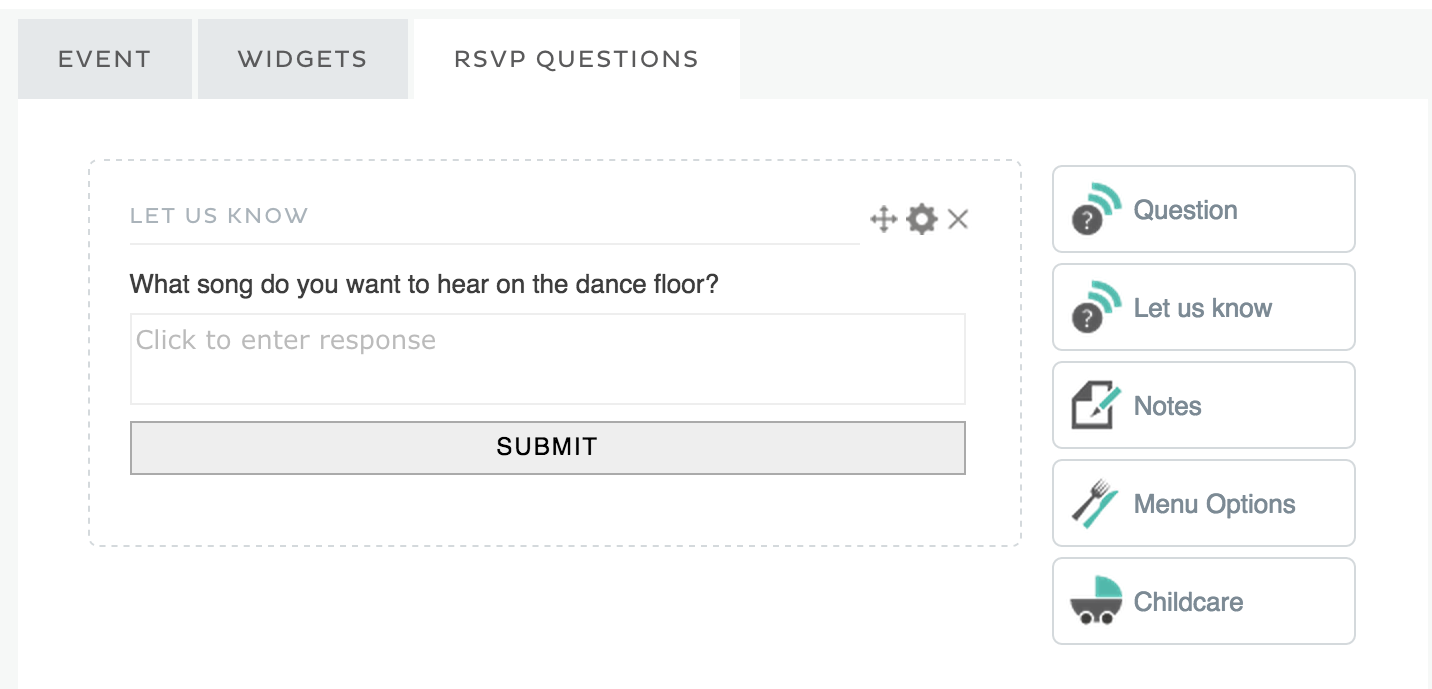The image size is (1432, 689).
Task: Click the move handle icon on the widget
Action: pyautogui.click(x=883, y=219)
